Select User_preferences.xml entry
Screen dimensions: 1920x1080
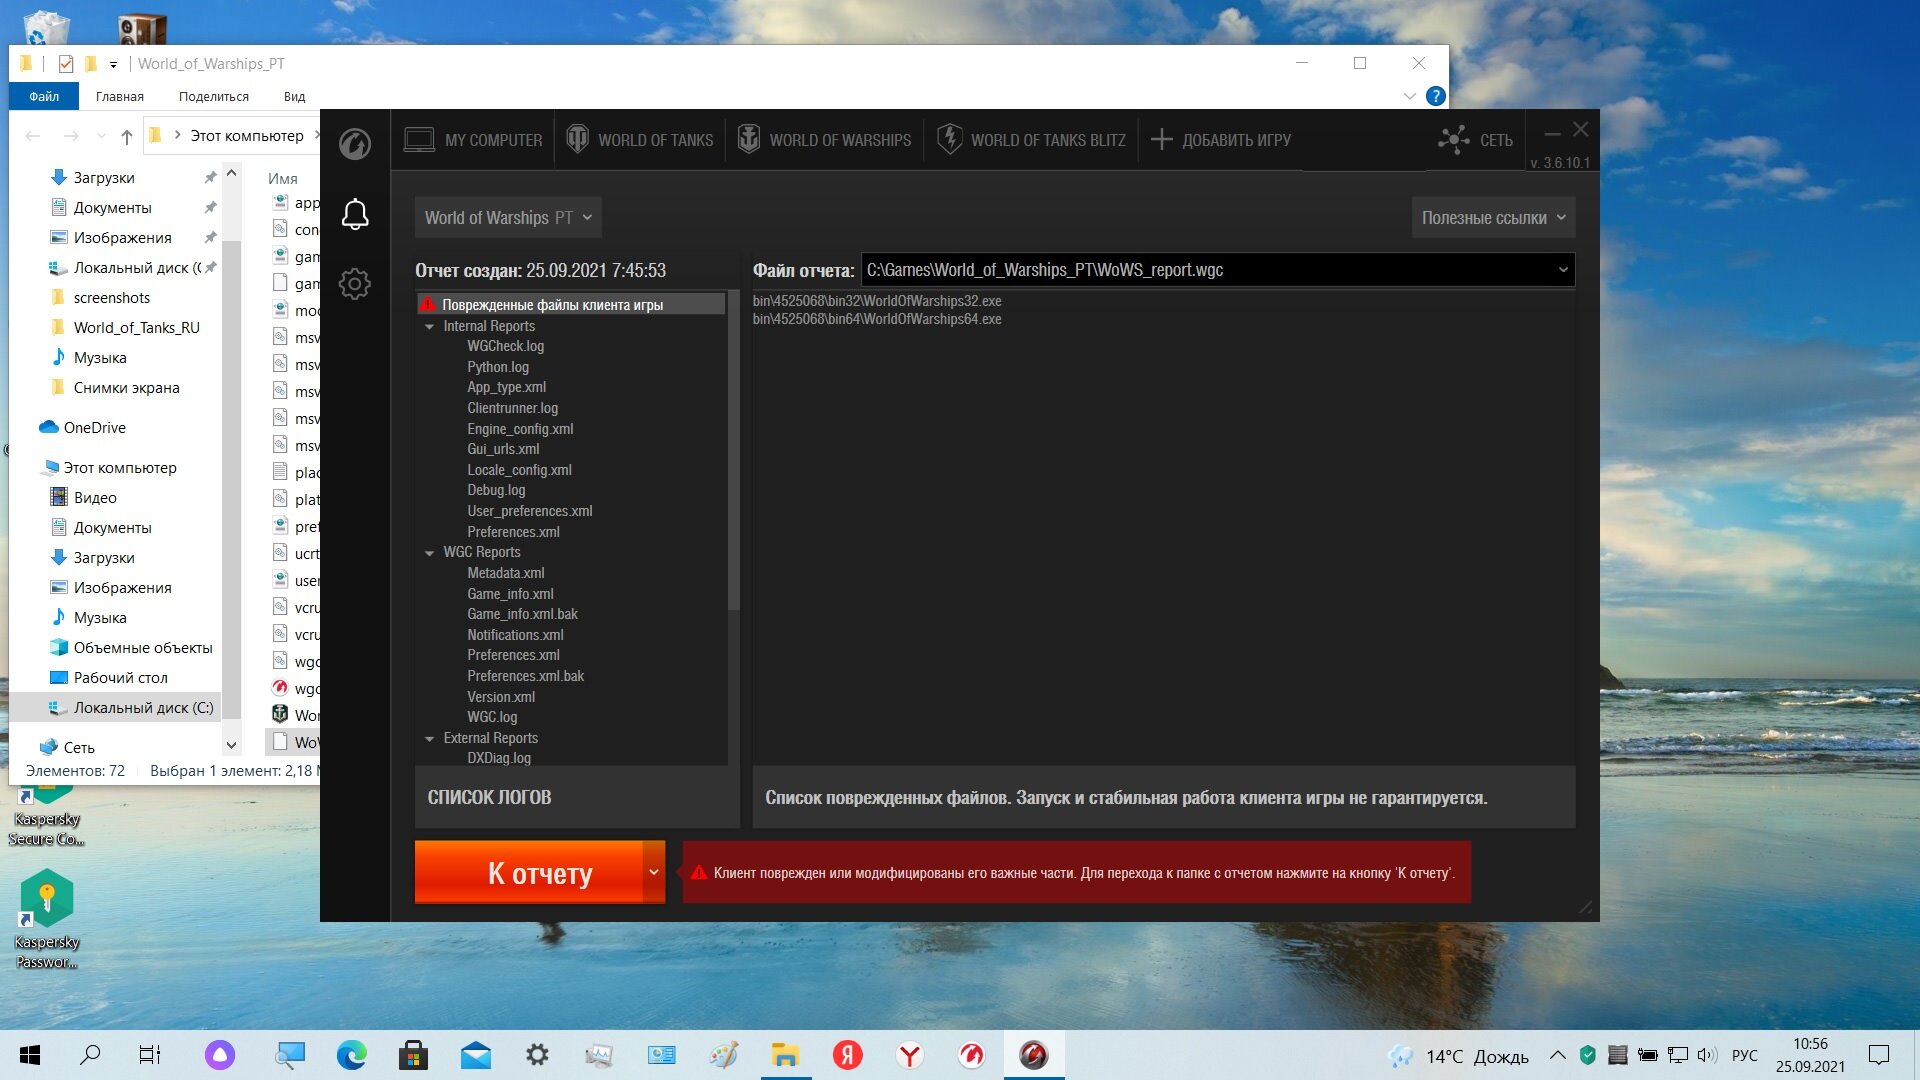click(x=529, y=511)
